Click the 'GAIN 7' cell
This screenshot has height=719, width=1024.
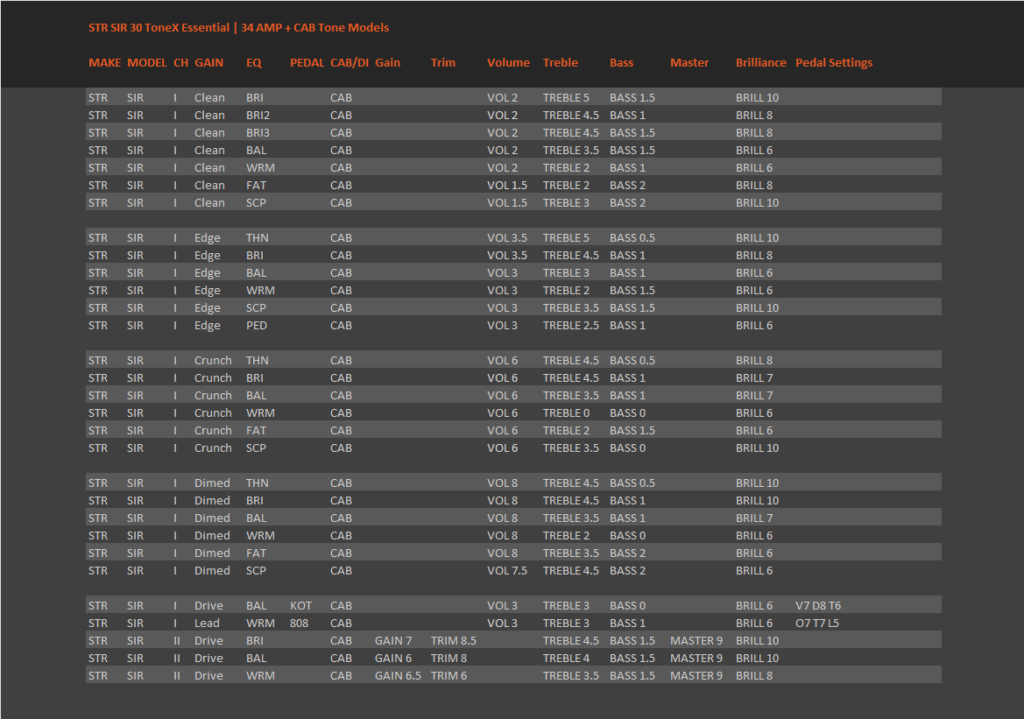click(x=393, y=641)
